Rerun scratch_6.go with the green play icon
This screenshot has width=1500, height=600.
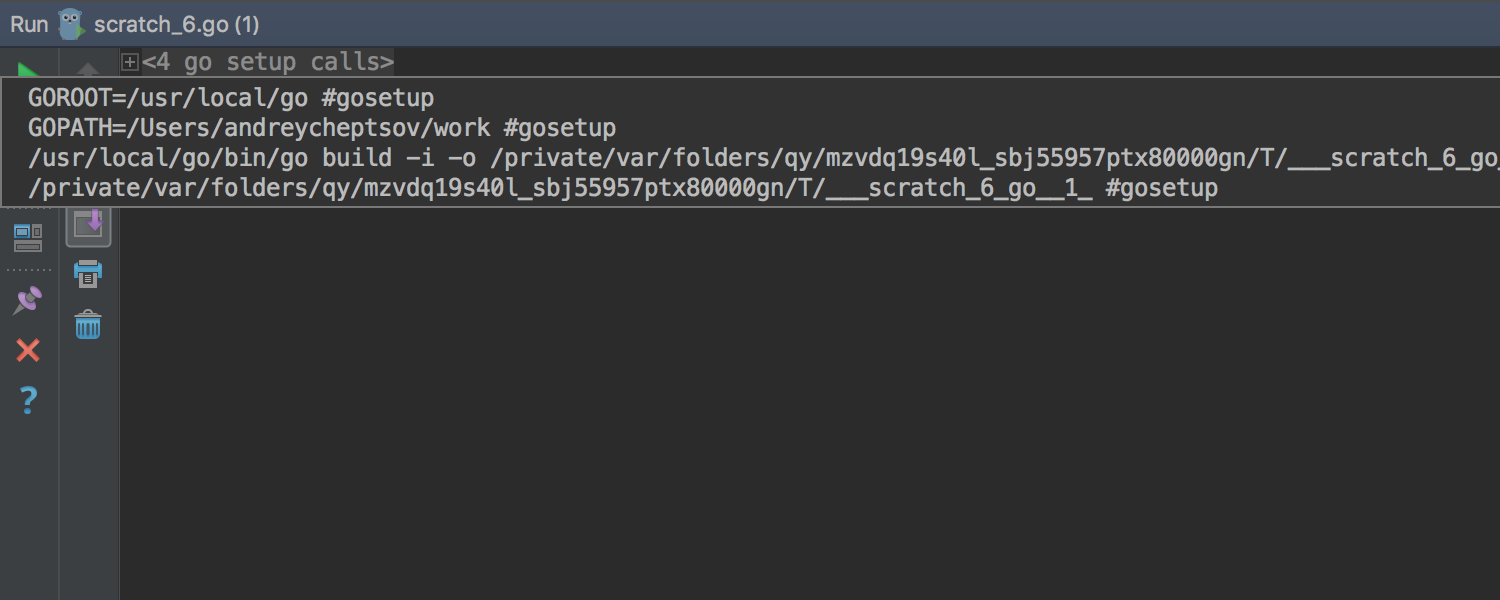pos(29,70)
